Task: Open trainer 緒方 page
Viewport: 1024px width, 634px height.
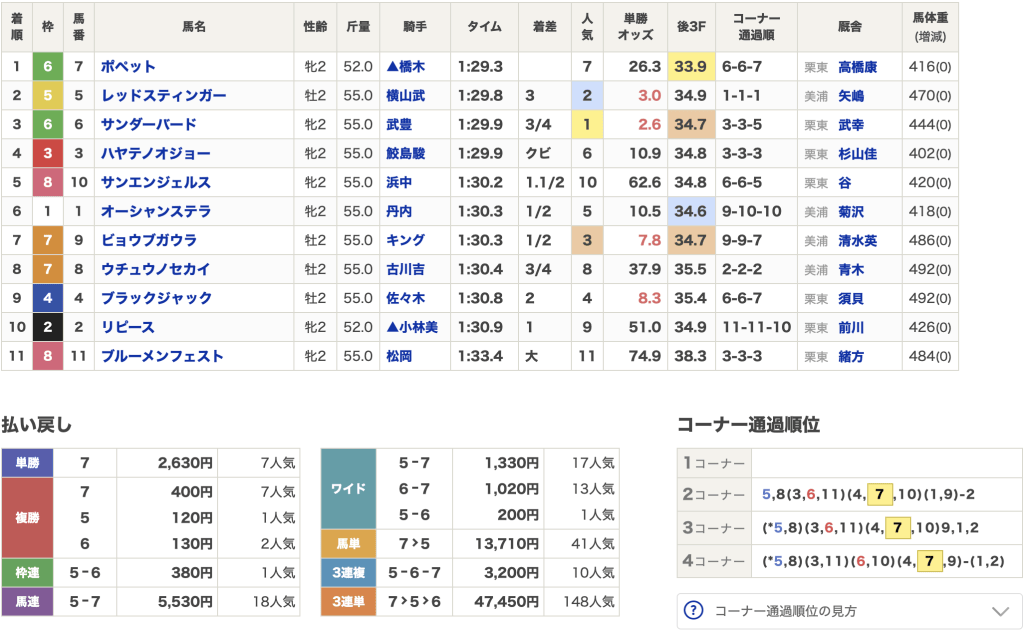Action: click(851, 357)
